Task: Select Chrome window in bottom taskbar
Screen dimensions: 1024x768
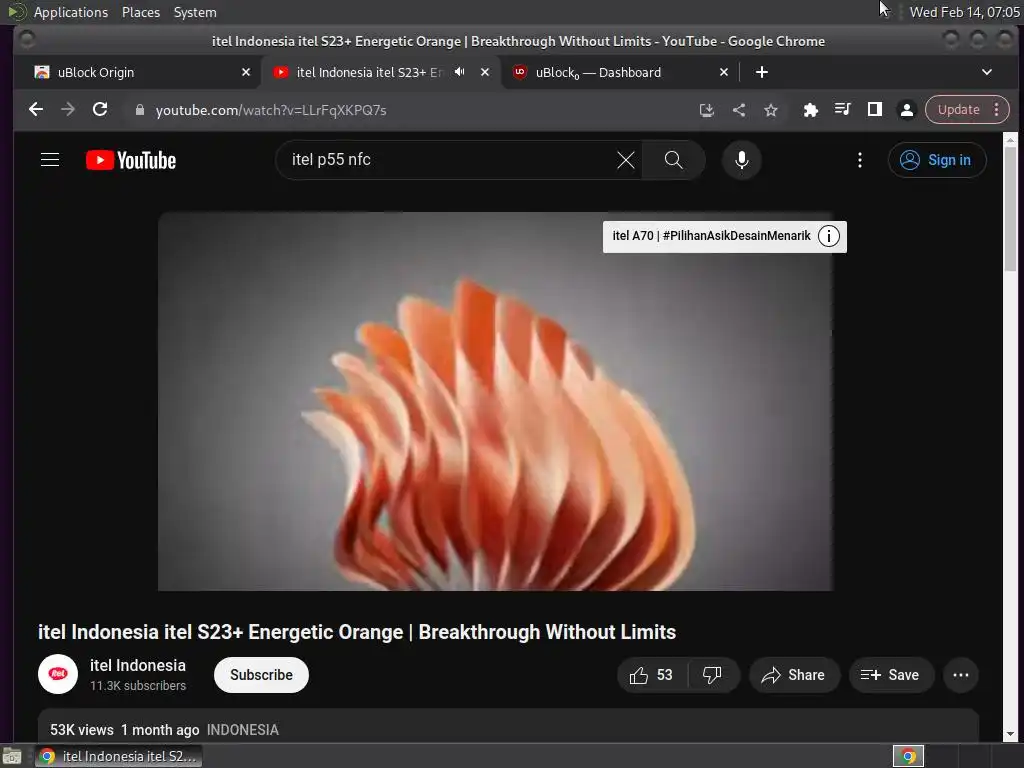Action: pyautogui.click(x=118, y=756)
